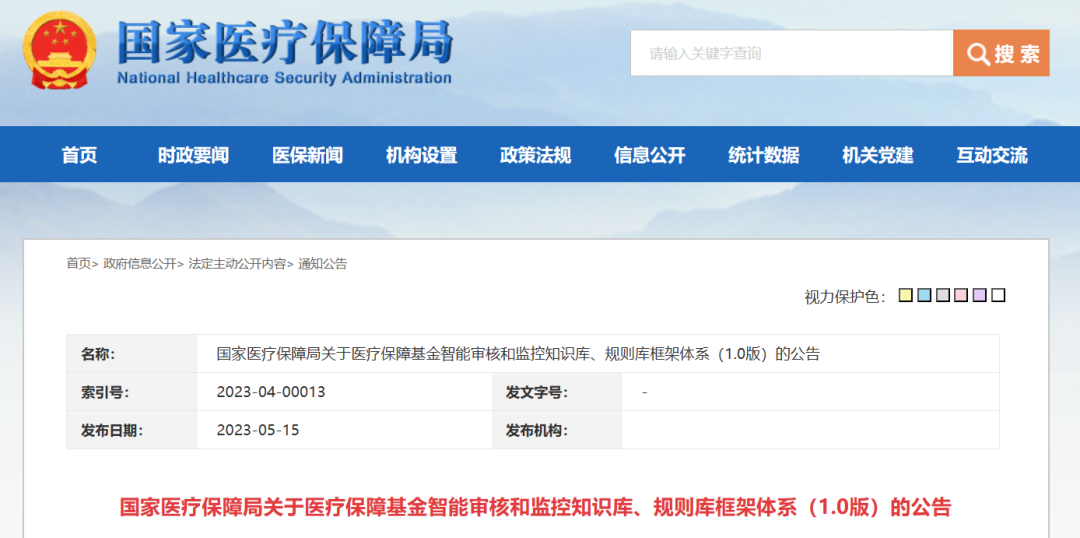Select the pink eye-protection color swatch

(962, 296)
